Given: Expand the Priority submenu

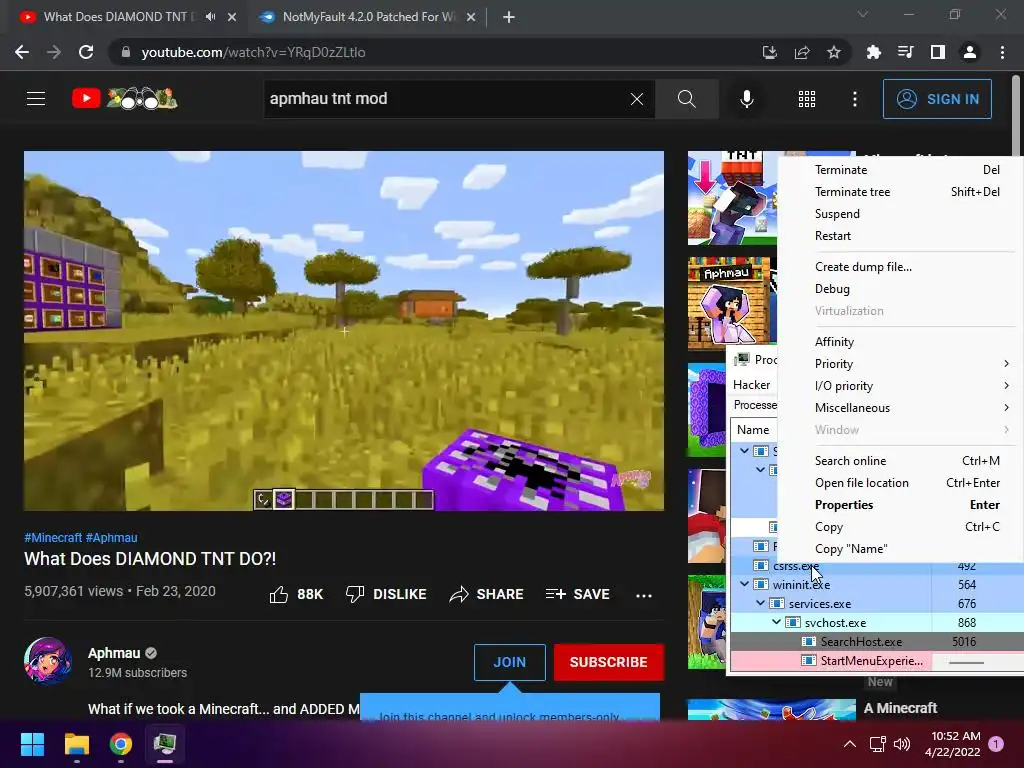Looking at the screenshot, I should tap(900, 364).
